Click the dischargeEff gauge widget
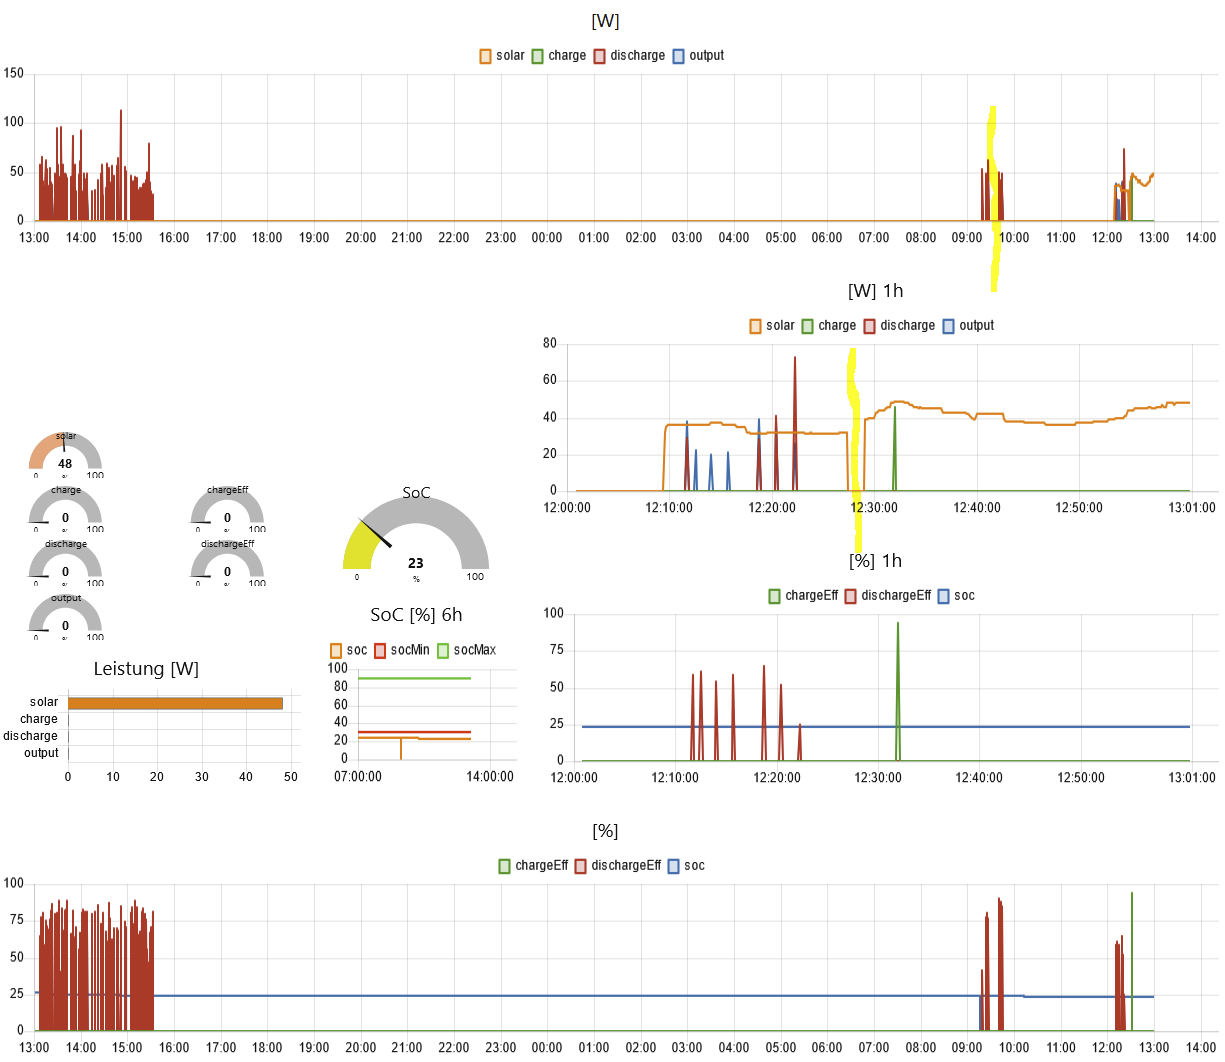 pyautogui.click(x=227, y=563)
